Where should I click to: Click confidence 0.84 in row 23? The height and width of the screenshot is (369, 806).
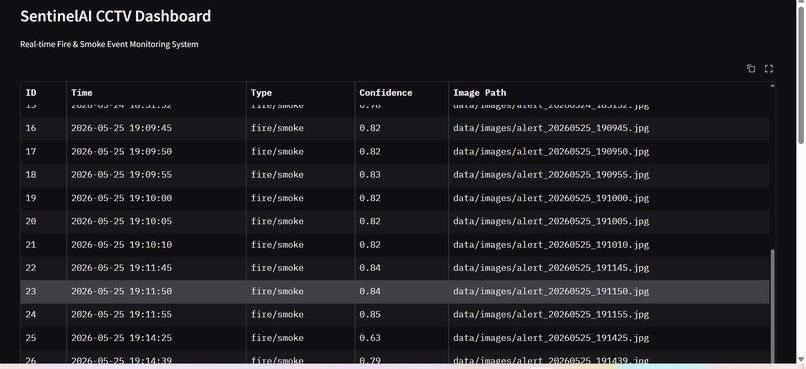401,291
